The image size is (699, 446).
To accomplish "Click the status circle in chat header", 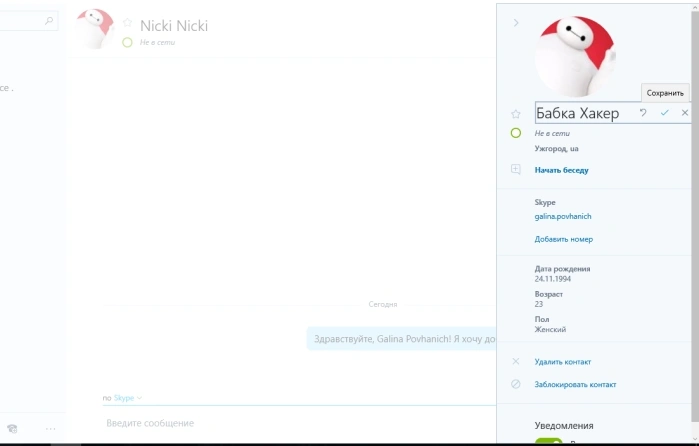I will (127, 42).
